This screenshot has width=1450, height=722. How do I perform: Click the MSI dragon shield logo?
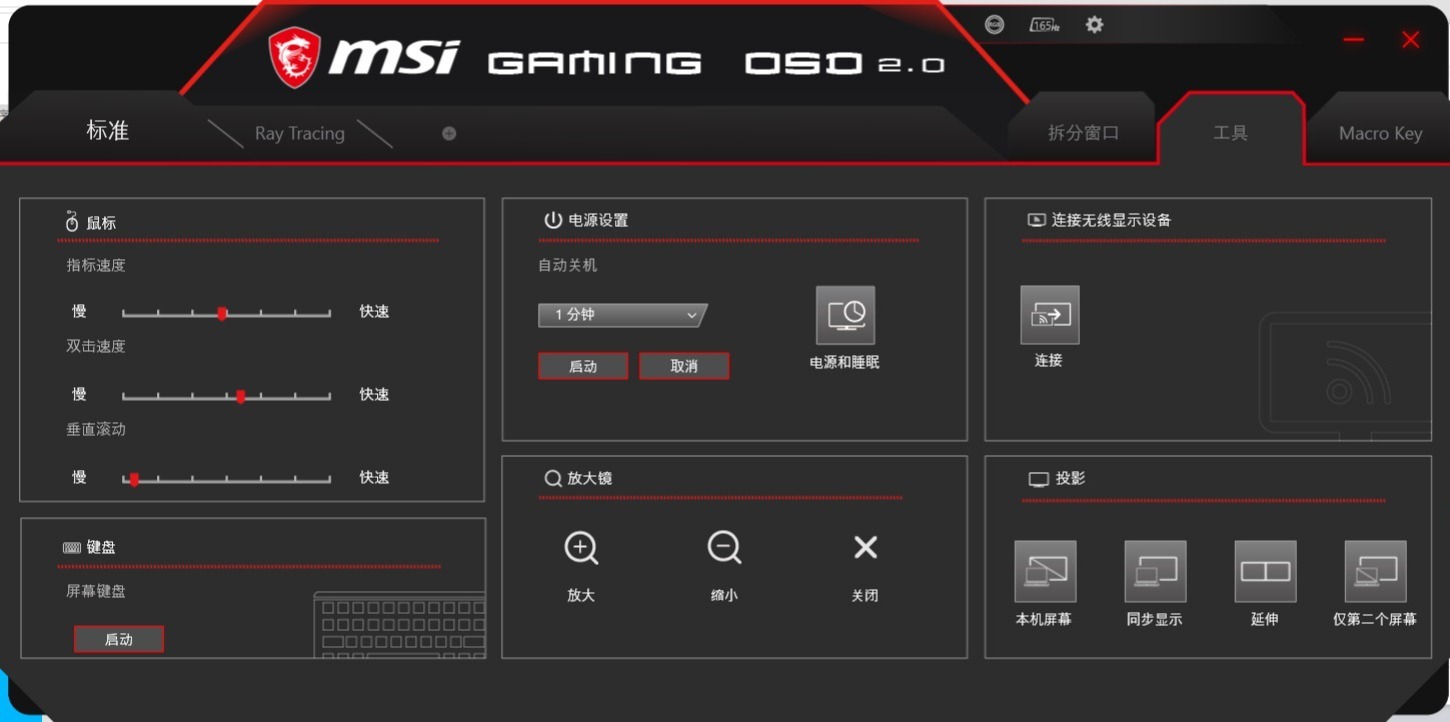(x=294, y=57)
